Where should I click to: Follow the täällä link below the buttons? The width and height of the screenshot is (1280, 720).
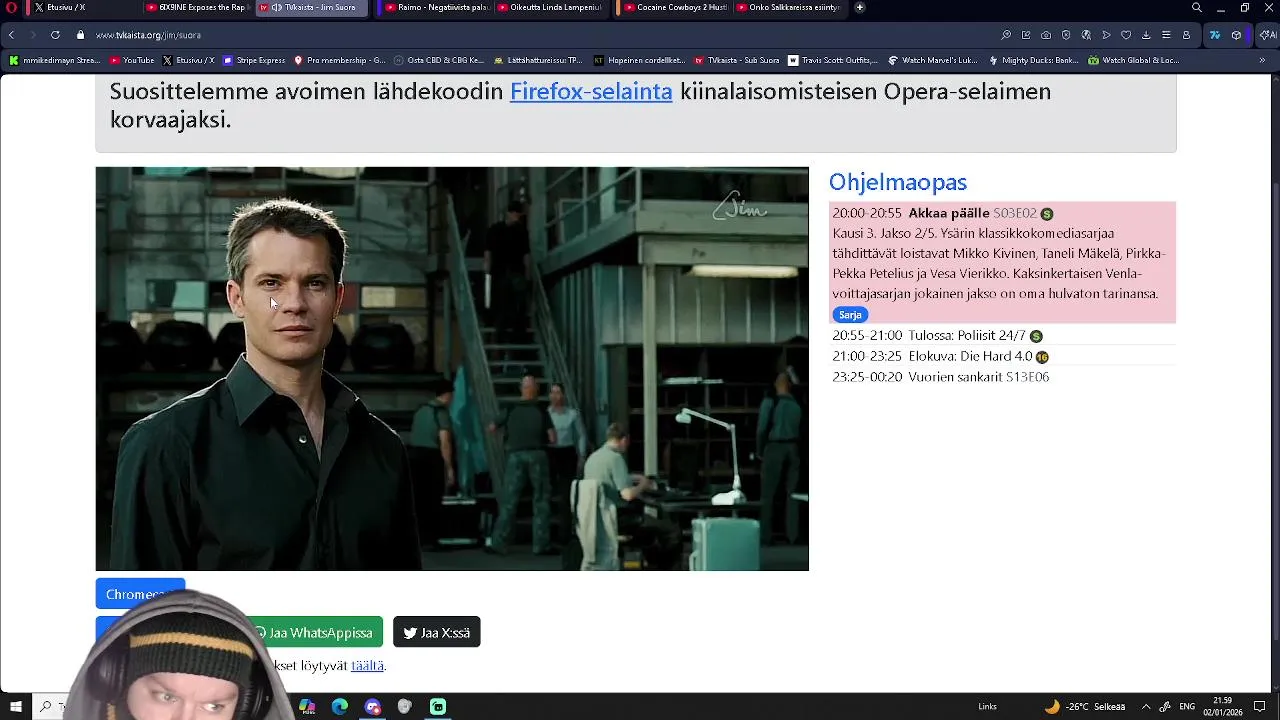367,665
